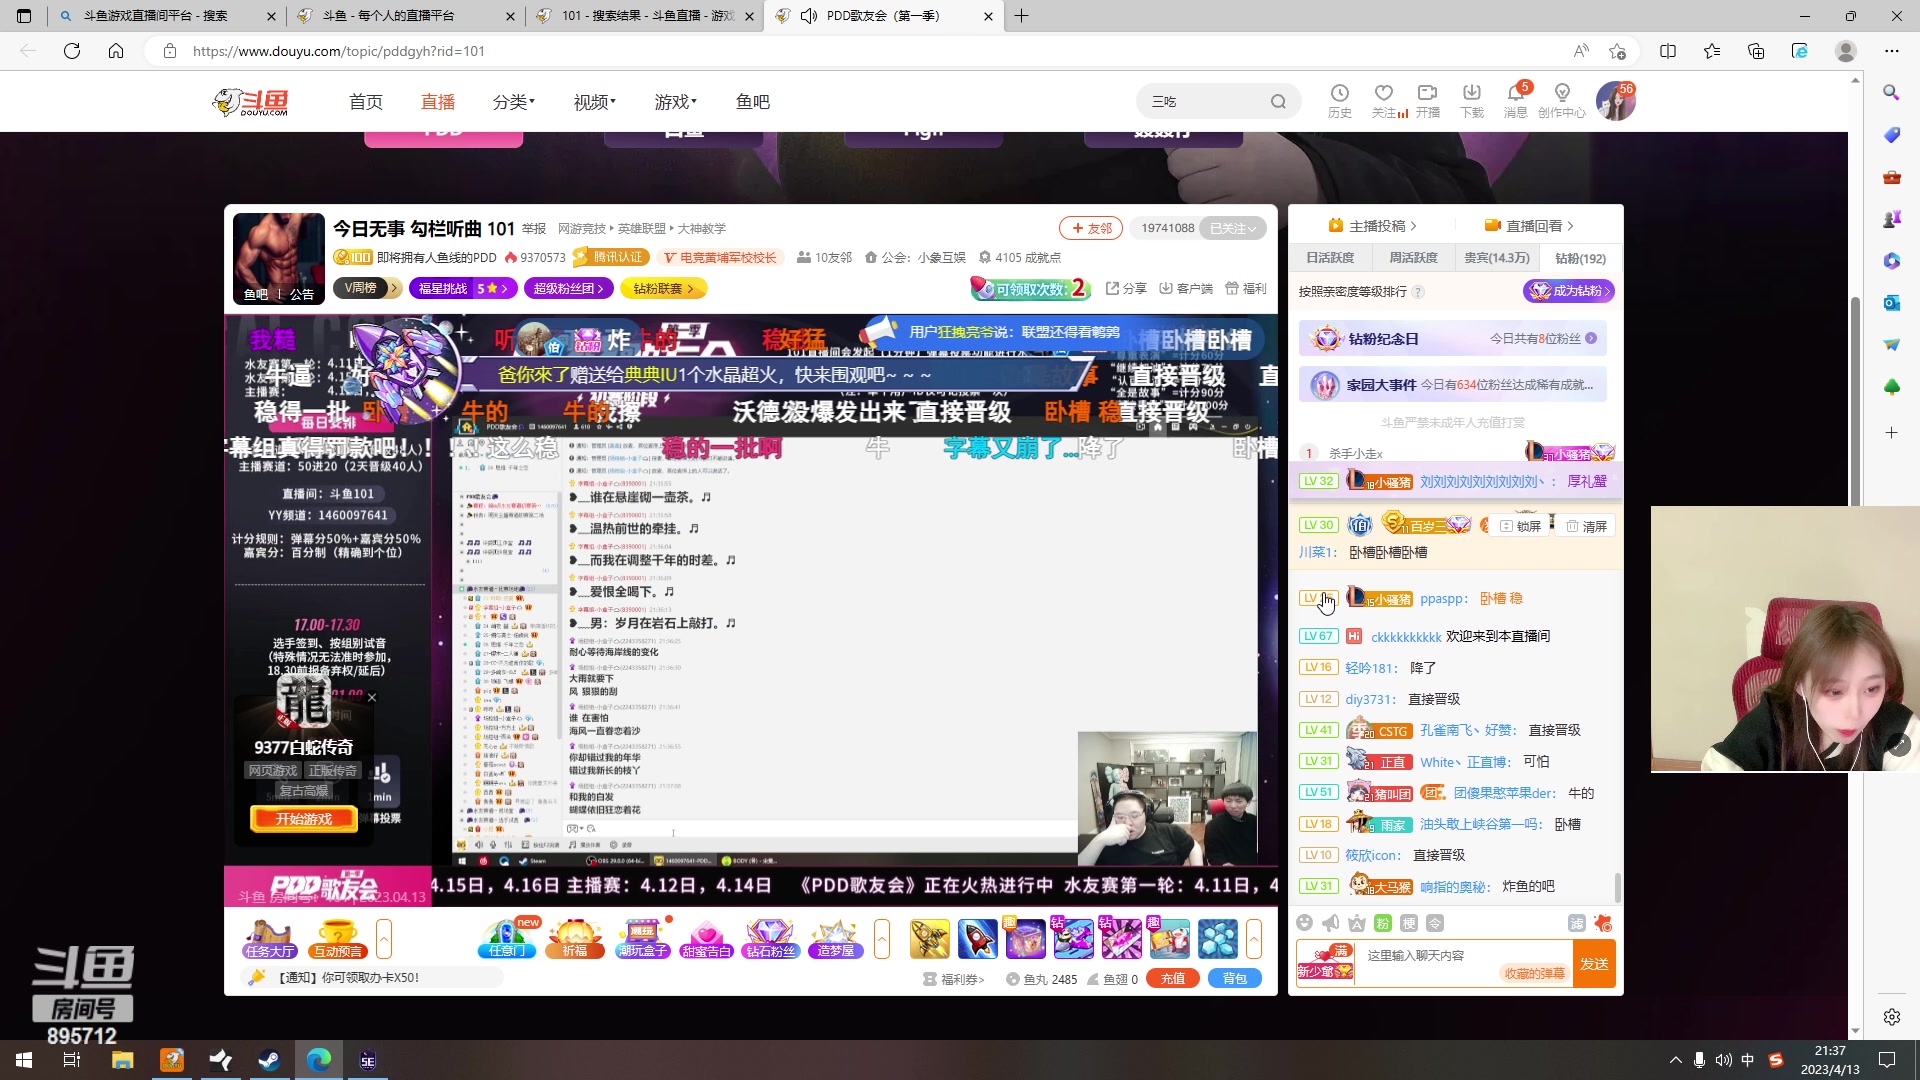
Task: Open the danmaku filter (滤) icon above chat input
Action: pyautogui.click(x=1577, y=924)
